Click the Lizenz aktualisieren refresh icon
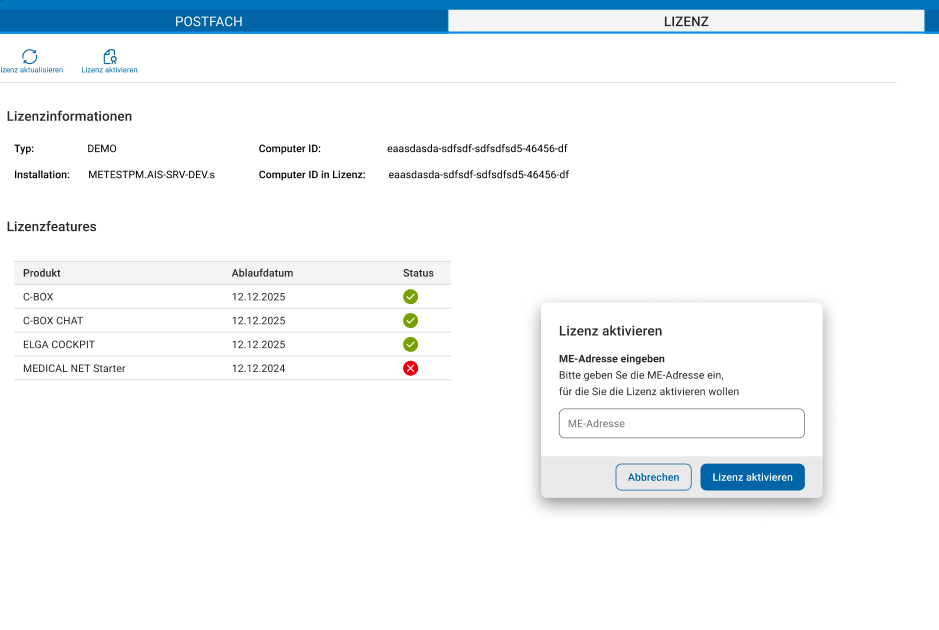The width and height of the screenshot is (939, 630). [30, 56]
